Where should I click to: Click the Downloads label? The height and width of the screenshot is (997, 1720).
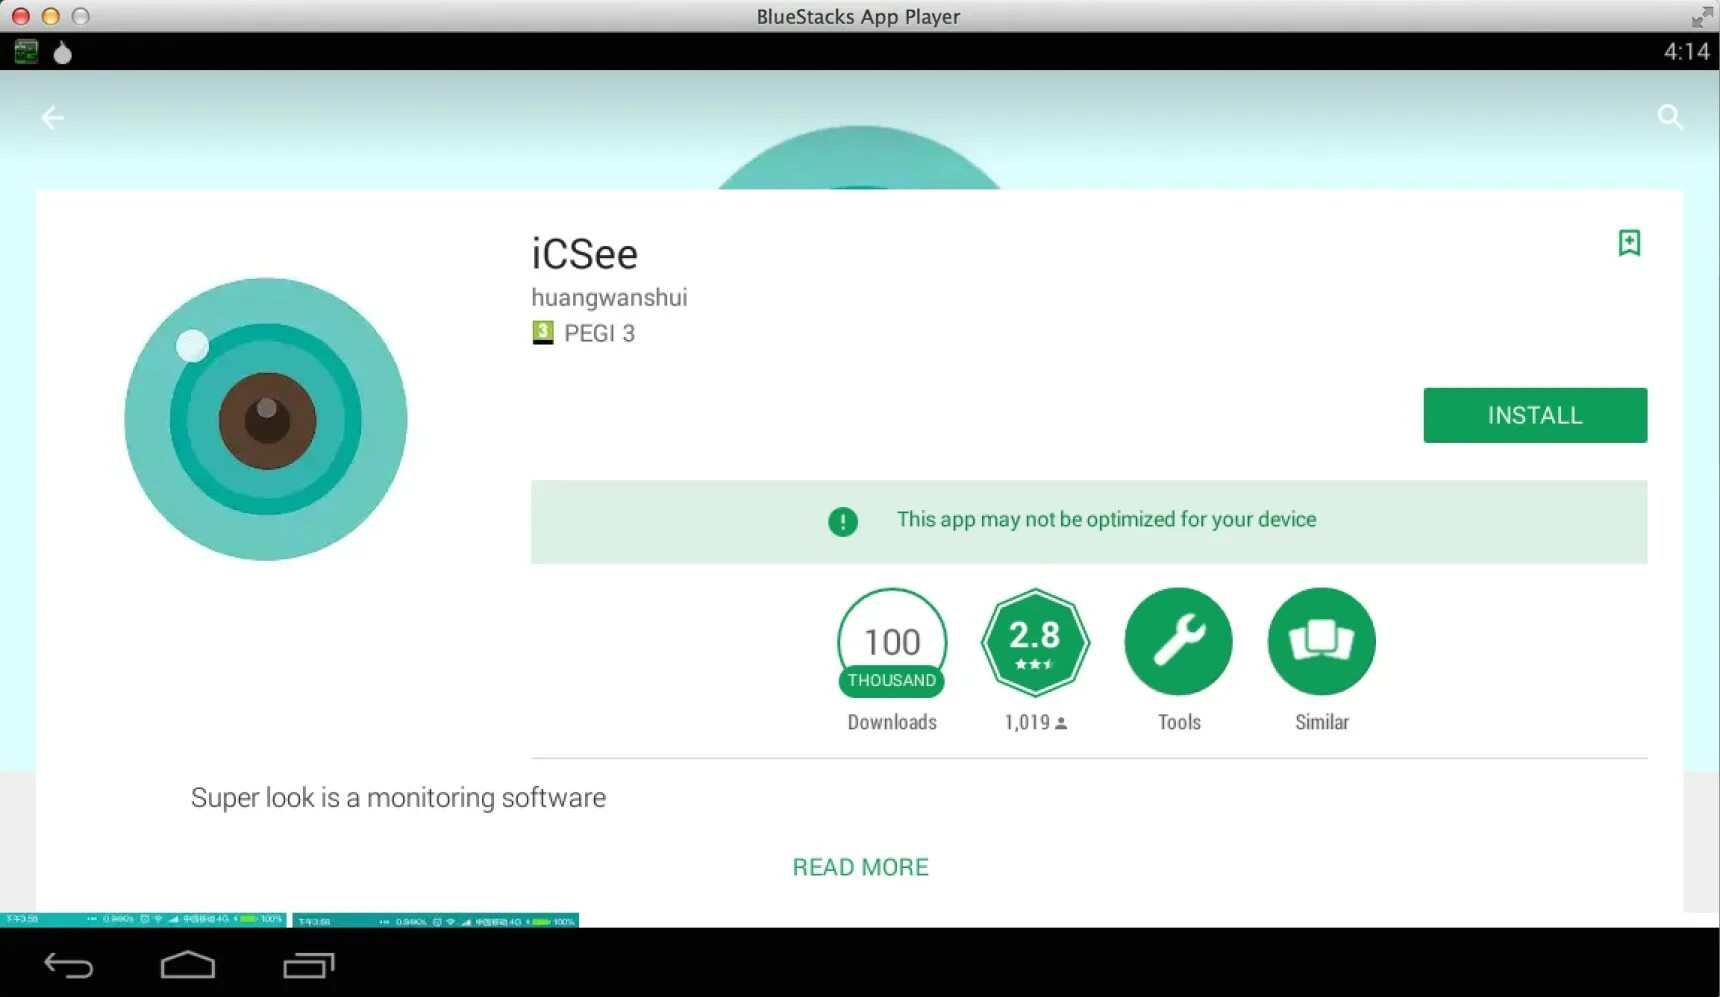[892, 722]
